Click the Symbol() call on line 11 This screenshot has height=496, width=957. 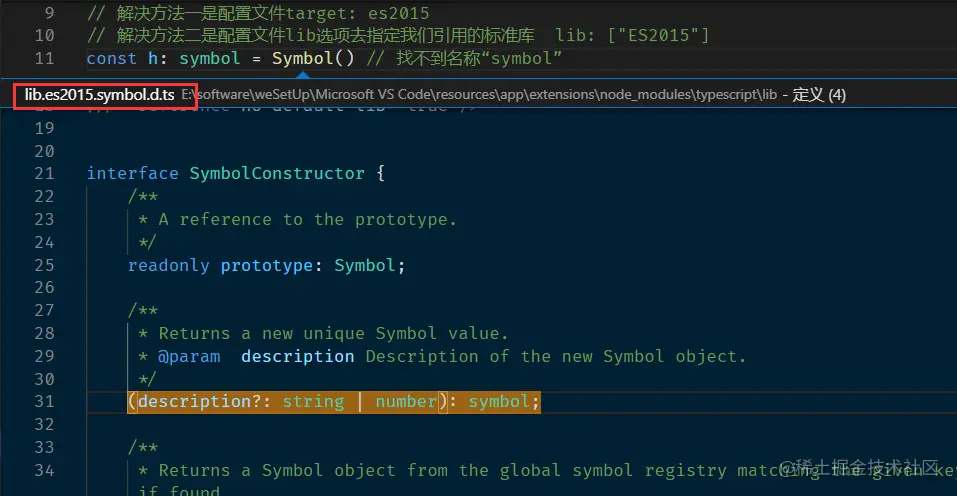coord(312,58)
